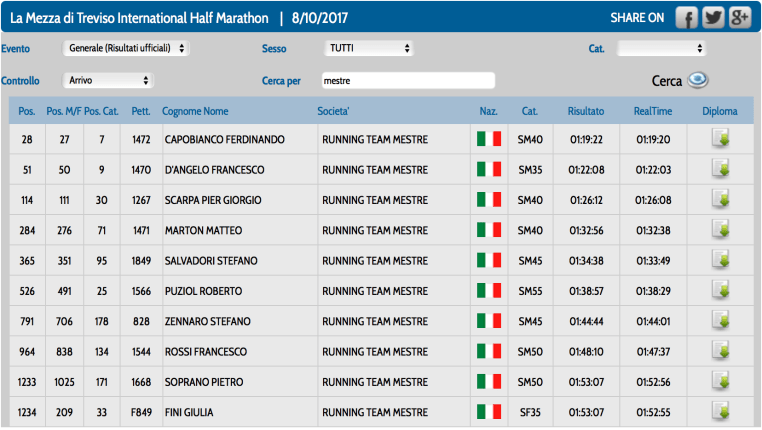The image size is (762, 430).
Task: Sort by RealTime column header
Action: 652,111
